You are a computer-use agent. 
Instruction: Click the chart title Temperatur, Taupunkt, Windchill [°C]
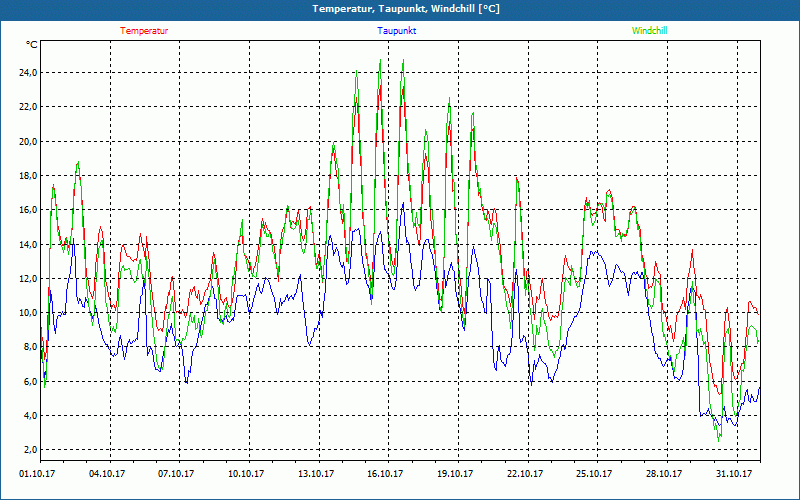click(406, 9)
